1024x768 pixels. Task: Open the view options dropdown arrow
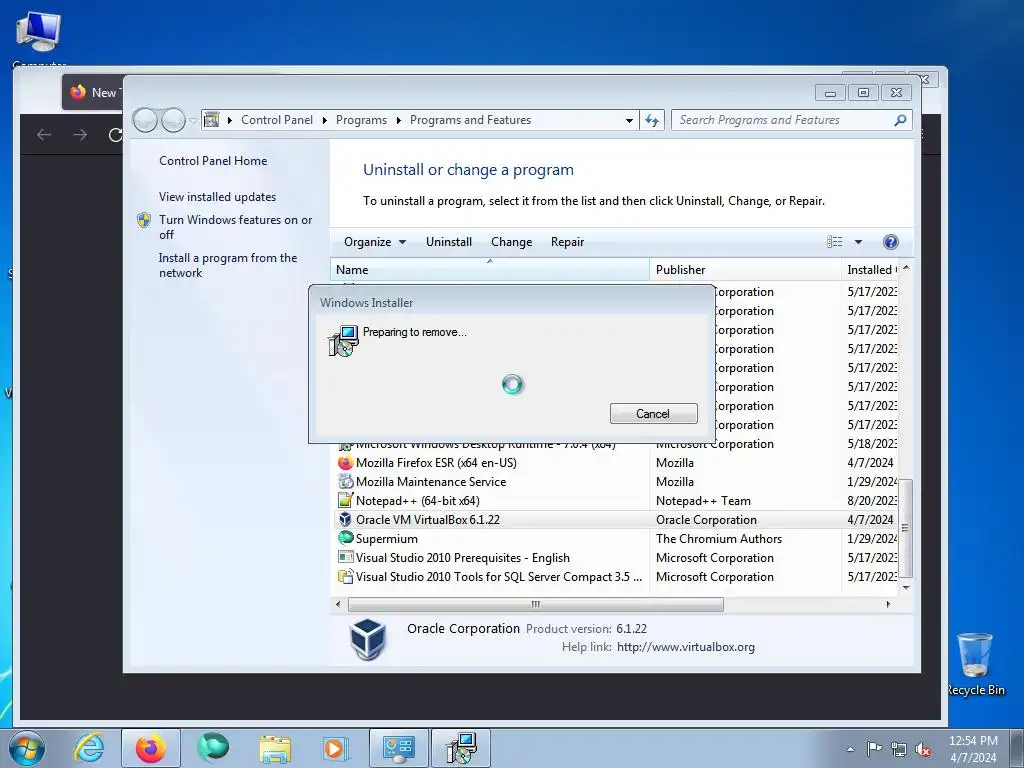pos(858,242)
